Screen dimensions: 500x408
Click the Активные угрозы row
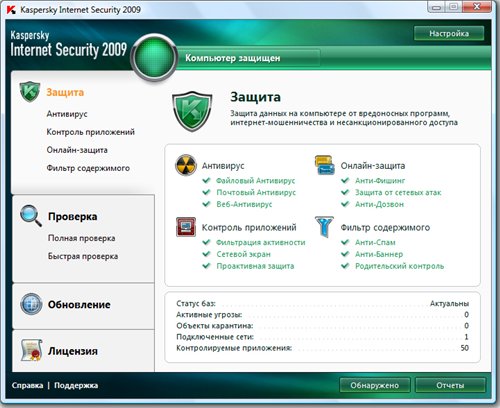point(322,314)
